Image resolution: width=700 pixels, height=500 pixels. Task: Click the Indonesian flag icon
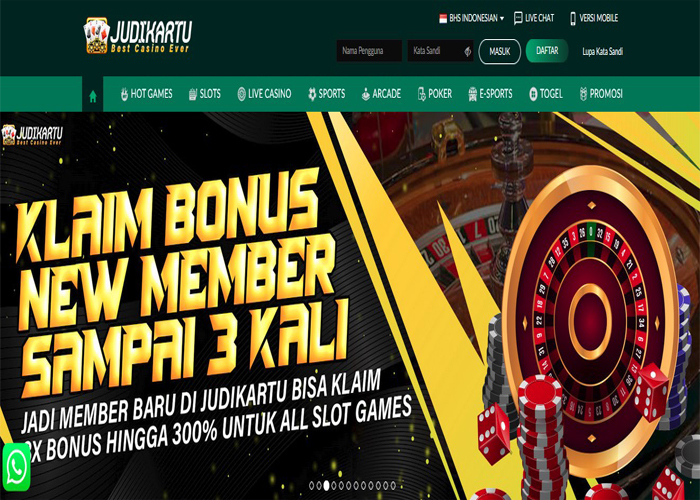point(443,18)
